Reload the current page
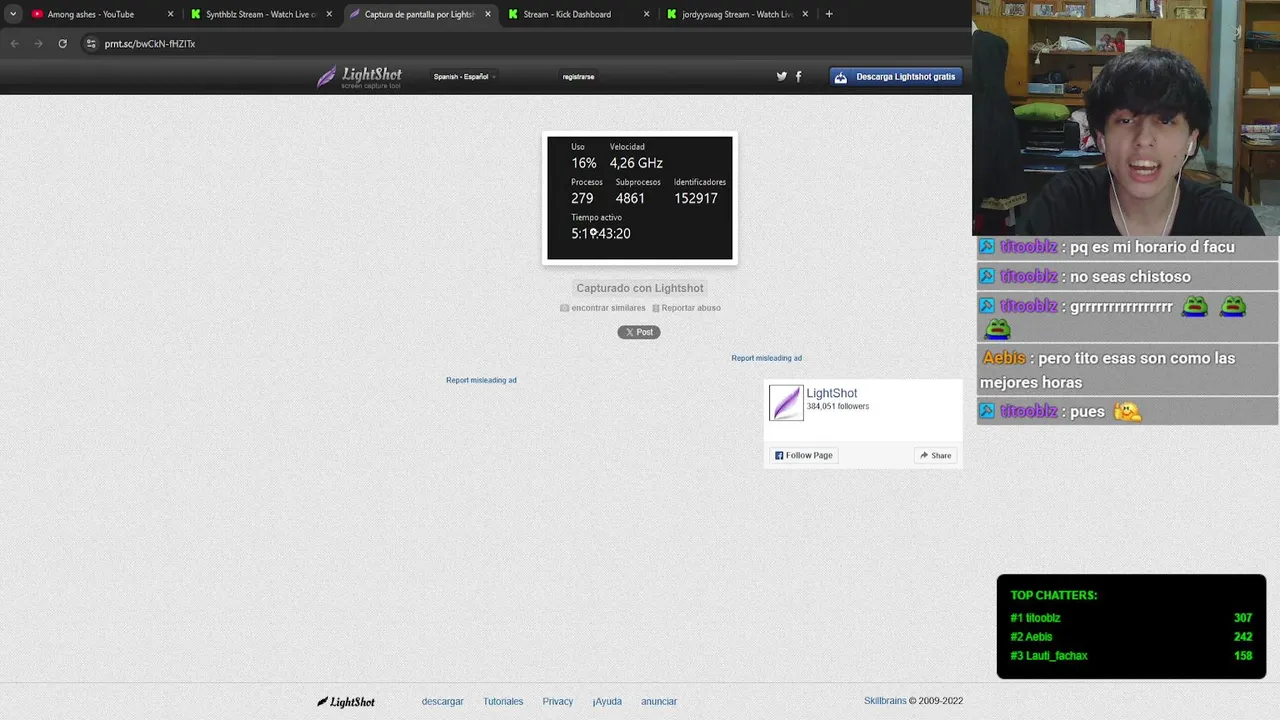This screenshot has height=720, width=1280. (62, 44)
